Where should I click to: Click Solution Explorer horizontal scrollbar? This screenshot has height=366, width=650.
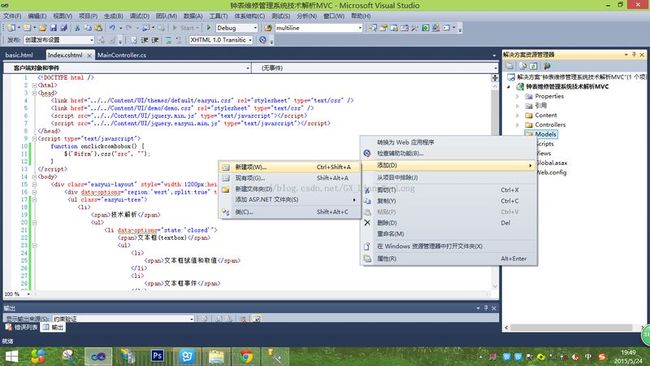572,327
